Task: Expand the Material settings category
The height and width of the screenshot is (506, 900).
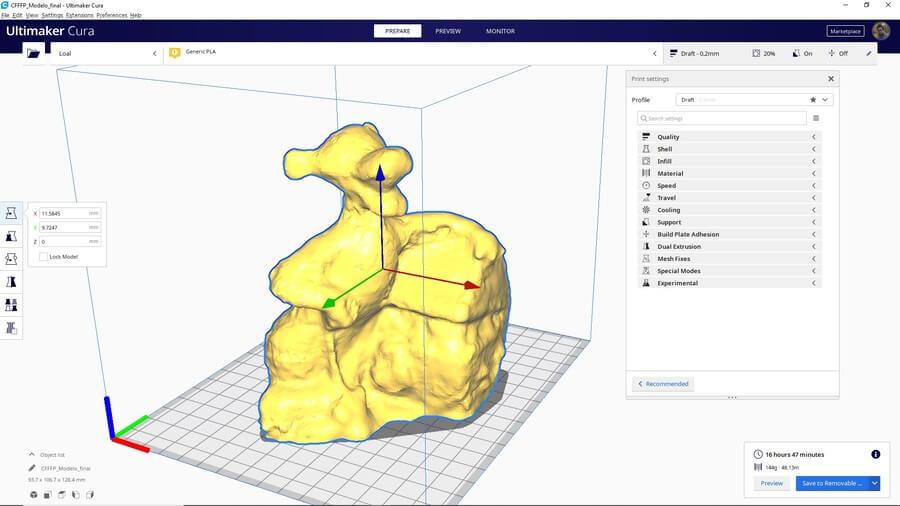Action: pos(730,173)
